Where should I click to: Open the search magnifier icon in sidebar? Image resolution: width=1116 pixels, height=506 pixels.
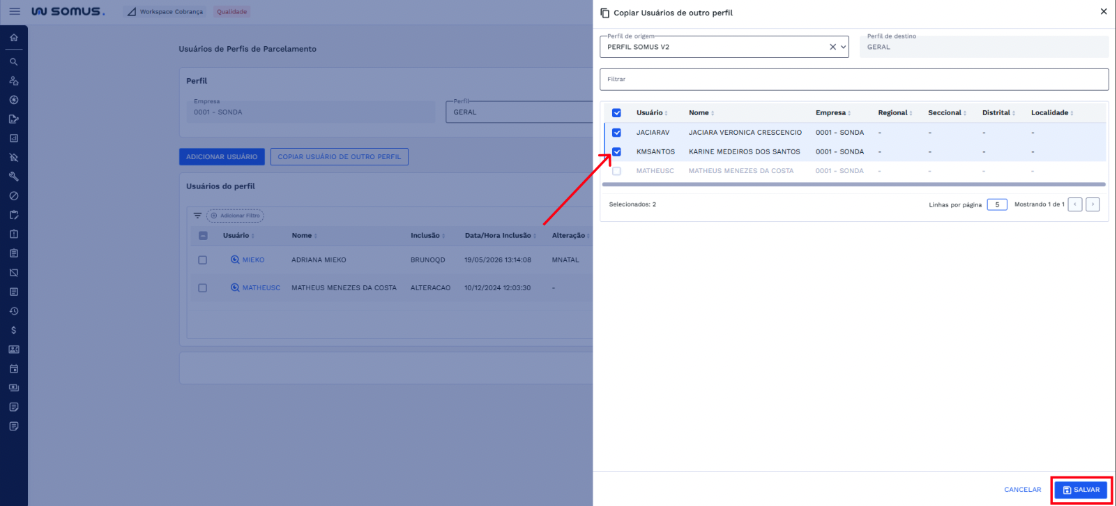(14, 62)
